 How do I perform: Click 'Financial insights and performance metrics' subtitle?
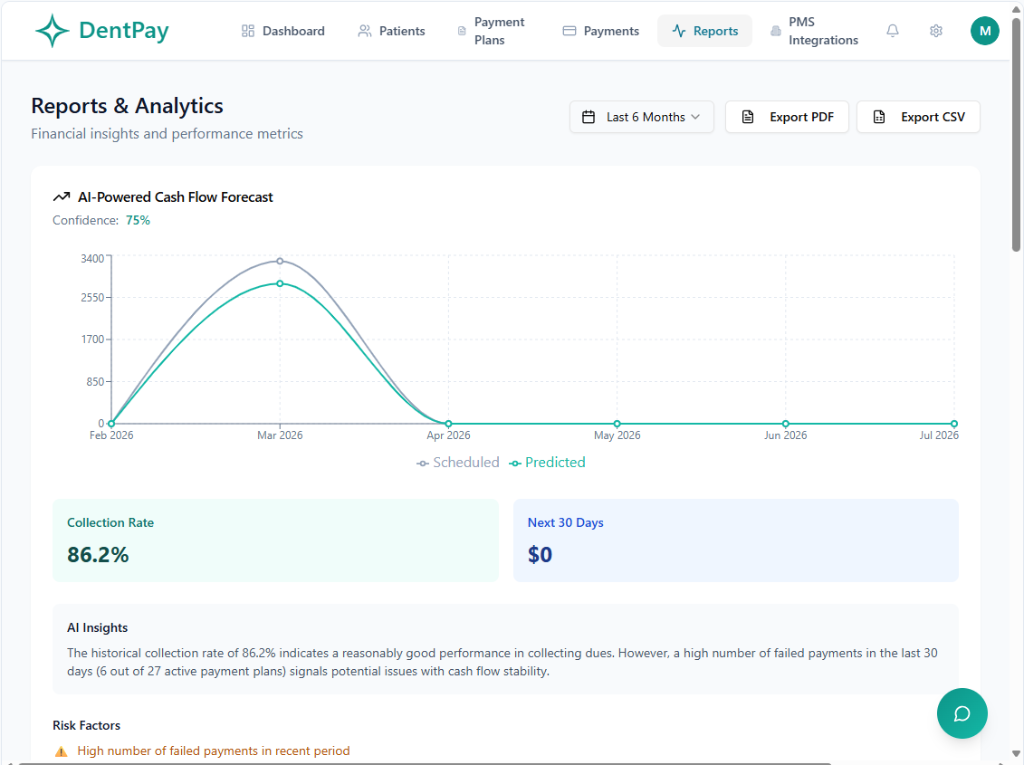coord(167,133)
